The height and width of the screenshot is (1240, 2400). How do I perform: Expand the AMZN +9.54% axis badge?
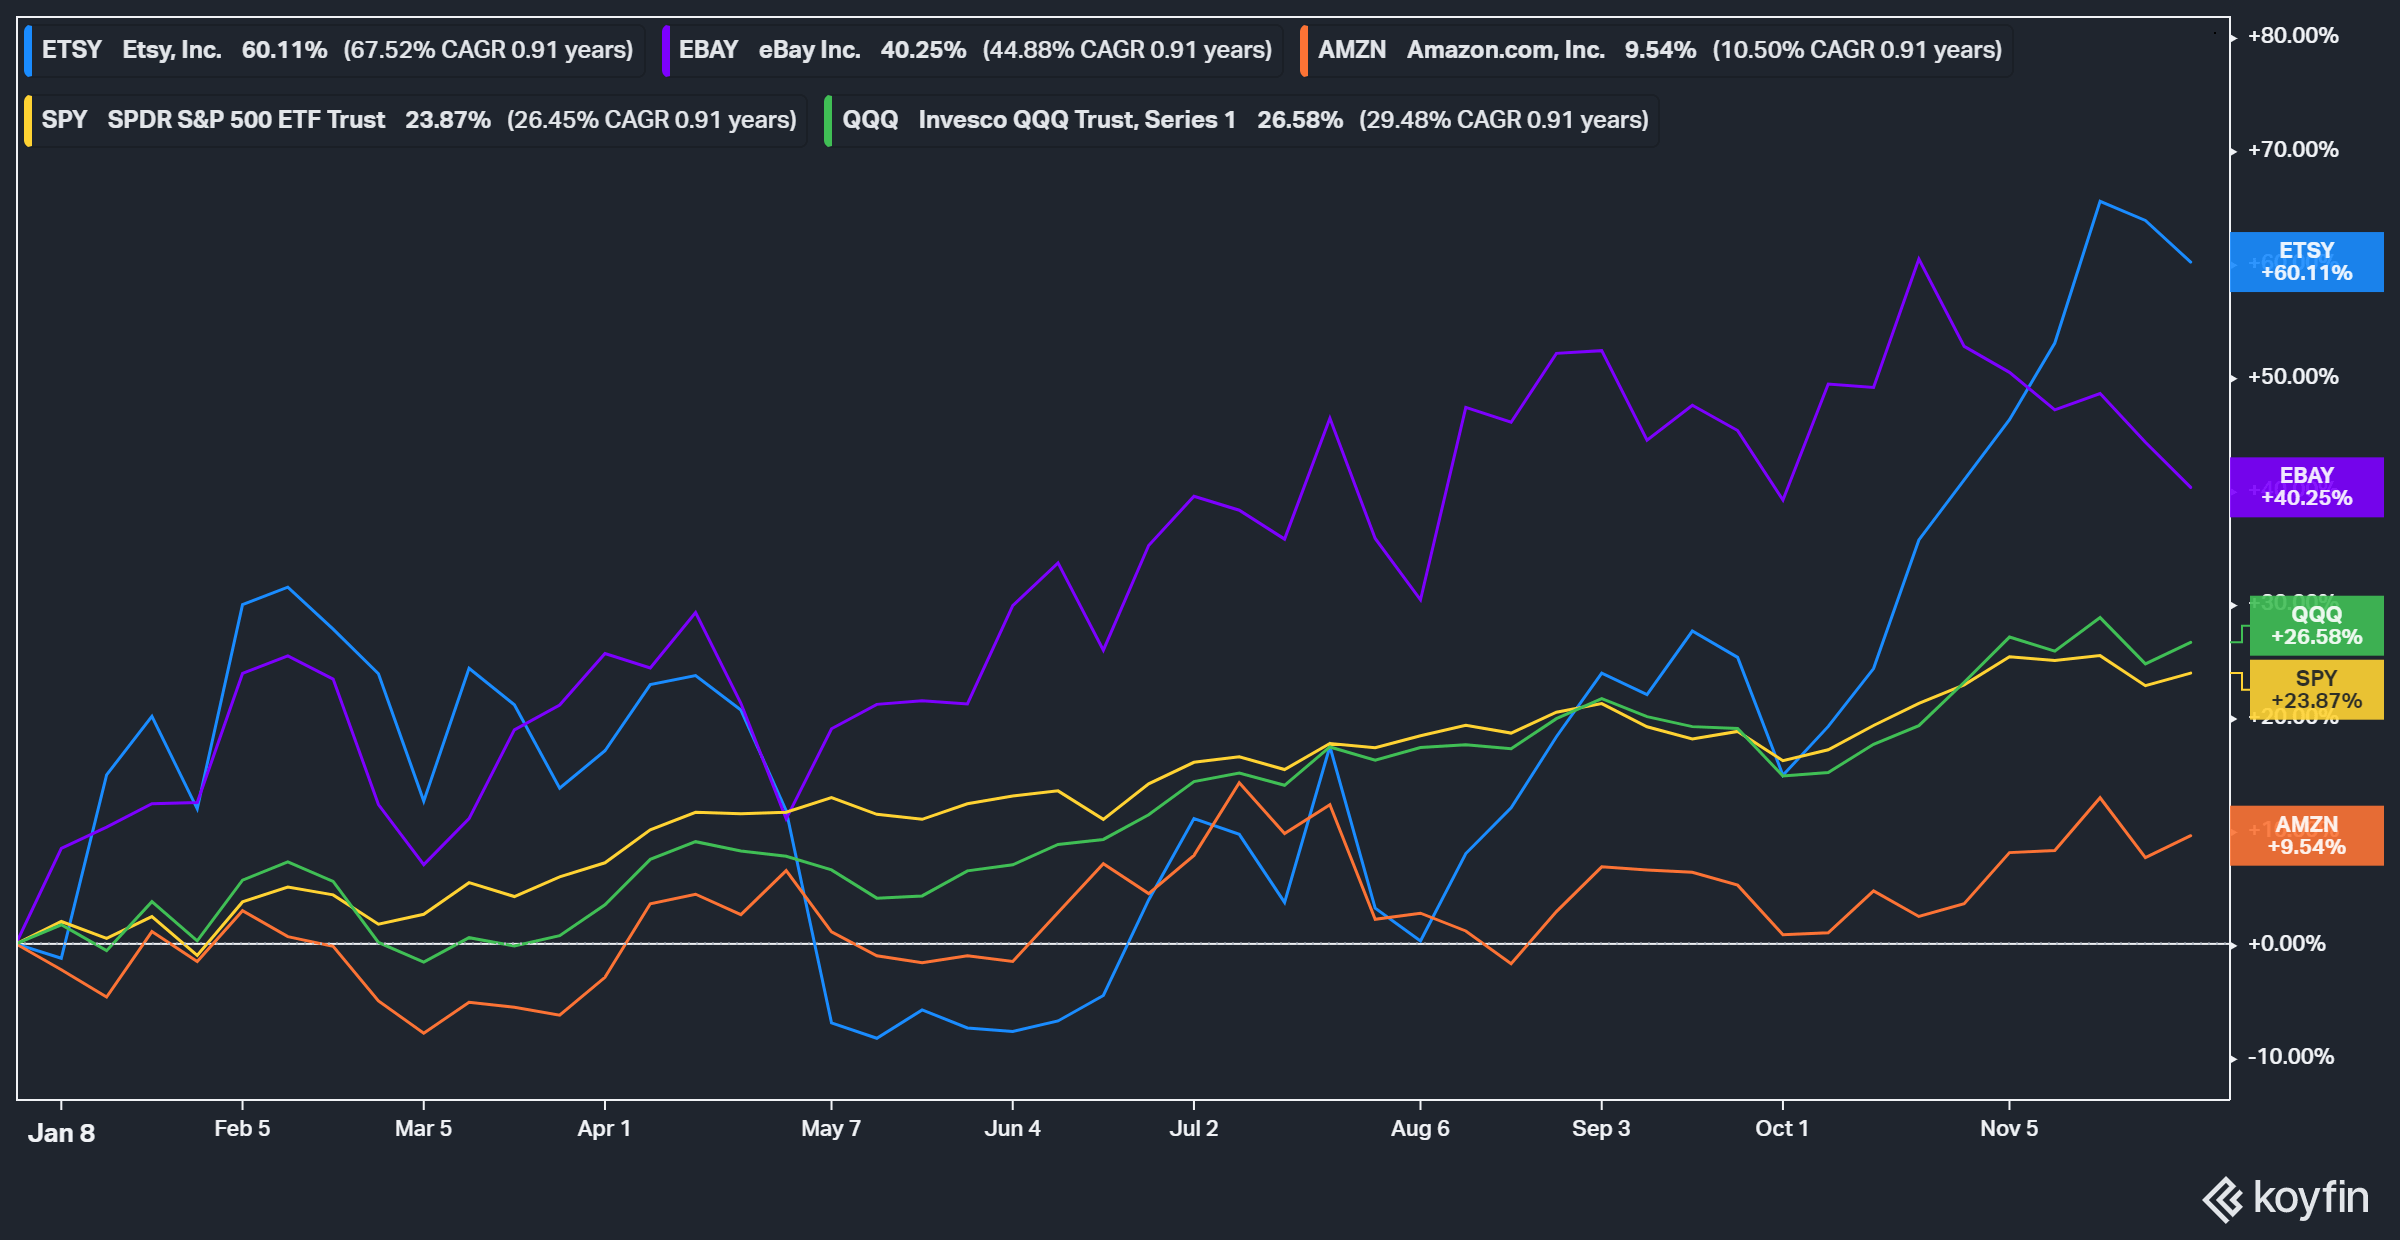[2307, 835]
